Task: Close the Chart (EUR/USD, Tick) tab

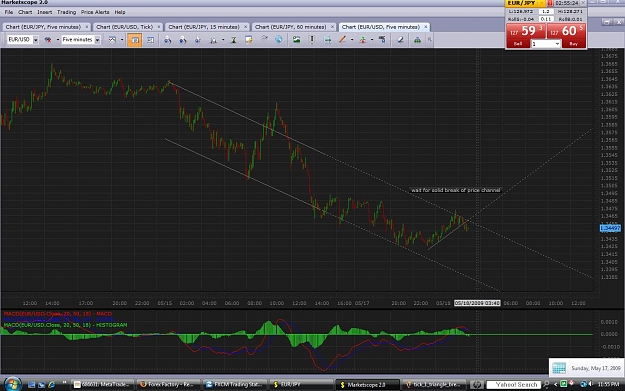Action: pyautogui.click(x=159, y=27)
